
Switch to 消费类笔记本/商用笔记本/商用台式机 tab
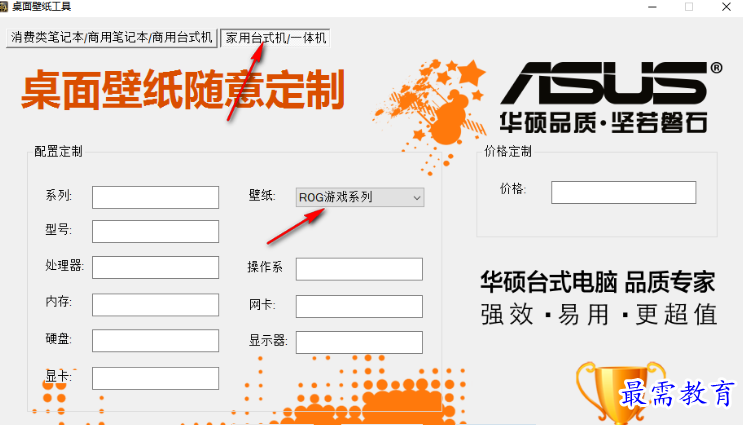click(x=112, y=37)
